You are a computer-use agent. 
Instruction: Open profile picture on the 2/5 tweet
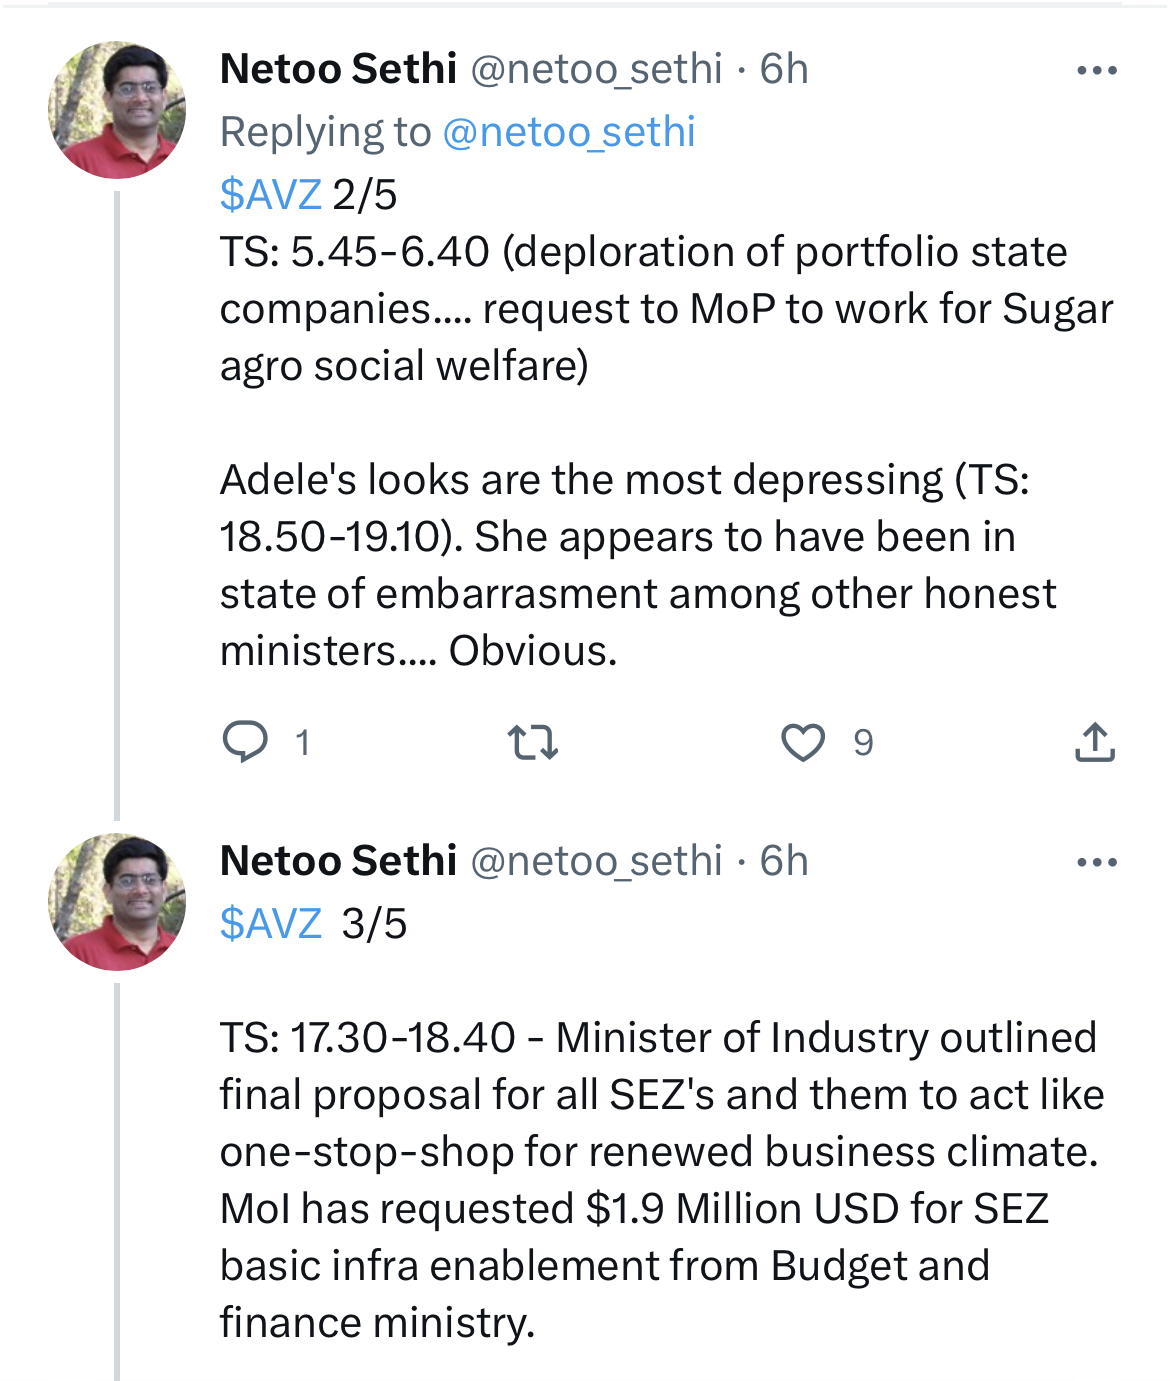pos(117,110)
